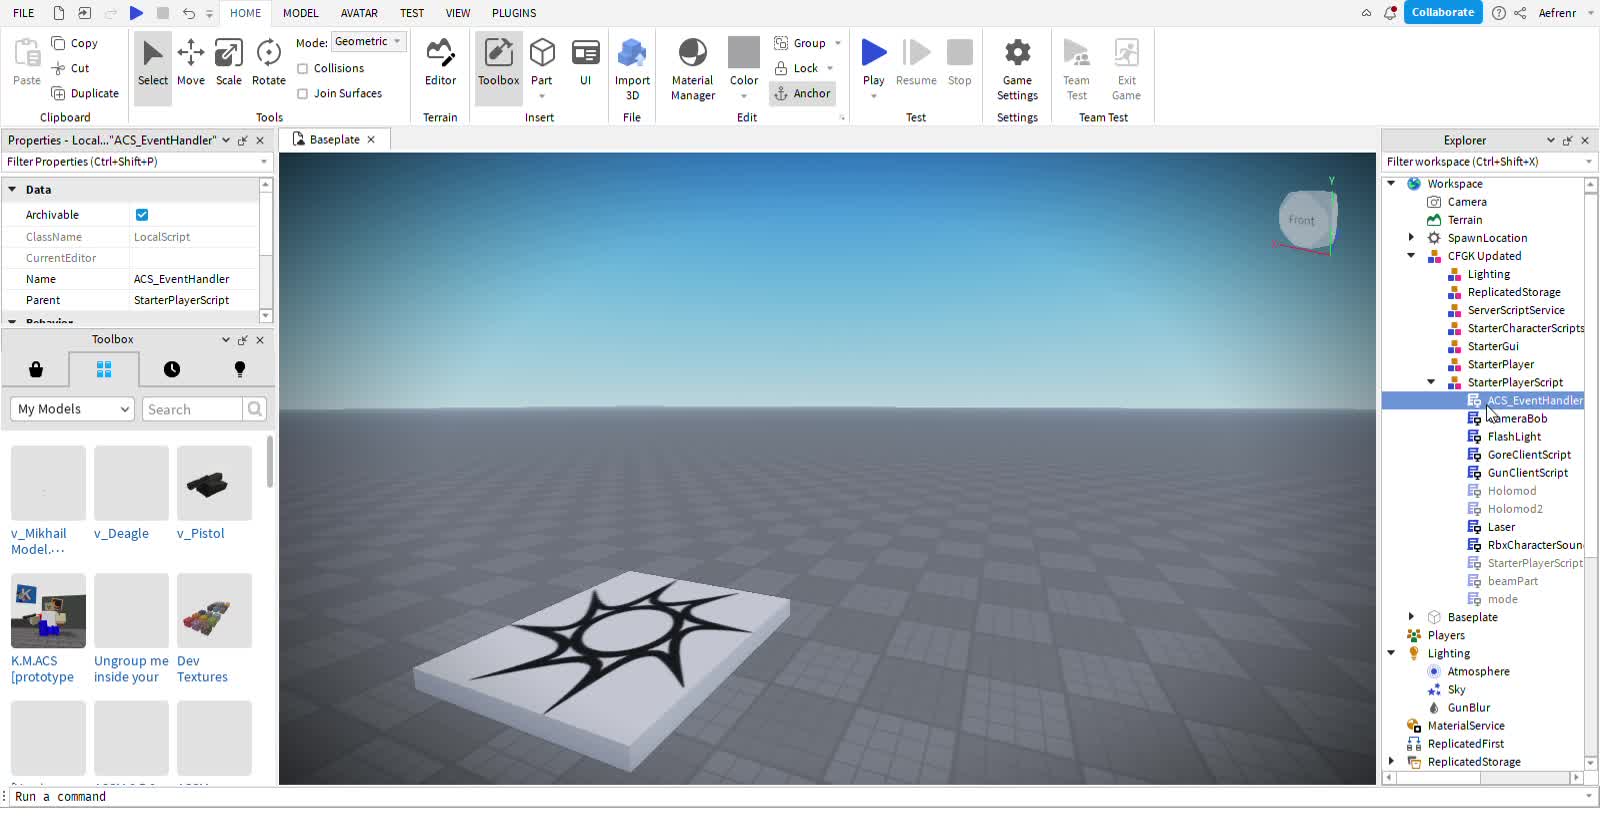The width and height of the screenshot is (1600, 840).
Task: Select the Move tool
Action: click(190, 63)
